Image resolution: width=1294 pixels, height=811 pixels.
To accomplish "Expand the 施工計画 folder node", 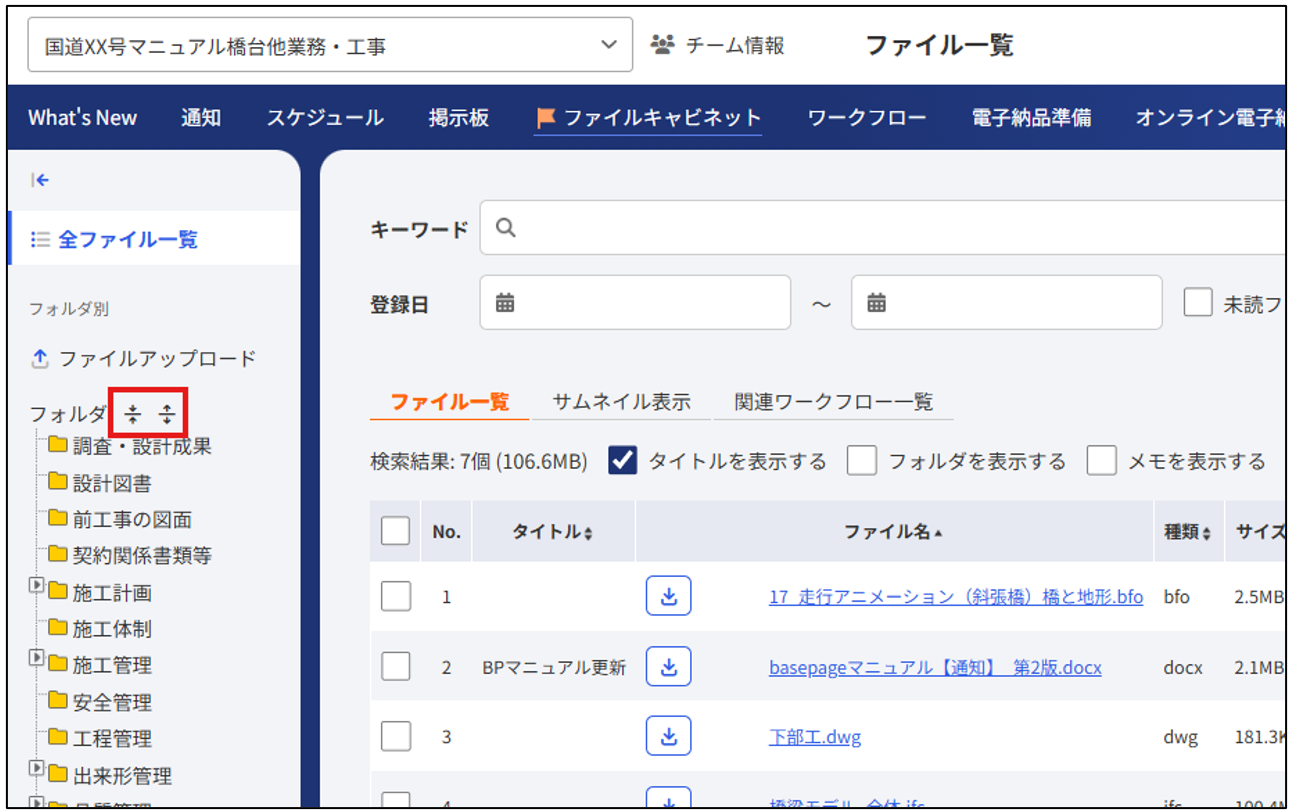I will [37, 586].
